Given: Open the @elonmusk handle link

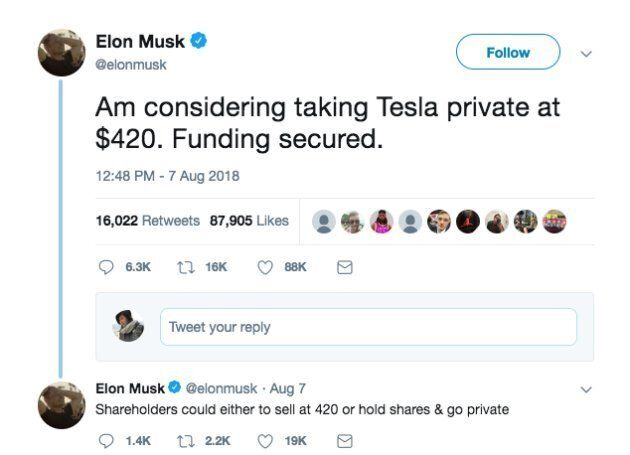Looking at the screenshot, I should coord(131,64).
